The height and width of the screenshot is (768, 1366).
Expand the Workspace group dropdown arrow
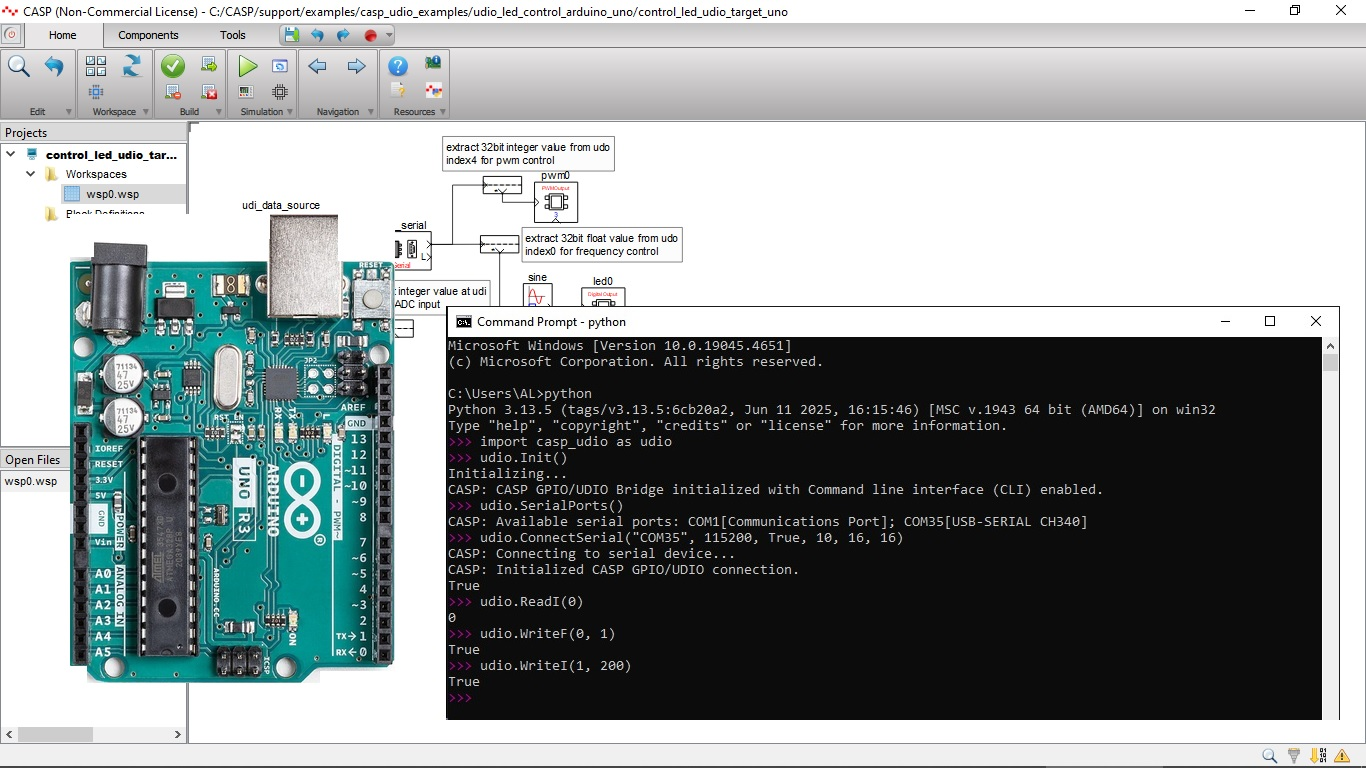[x=145, y=112]
